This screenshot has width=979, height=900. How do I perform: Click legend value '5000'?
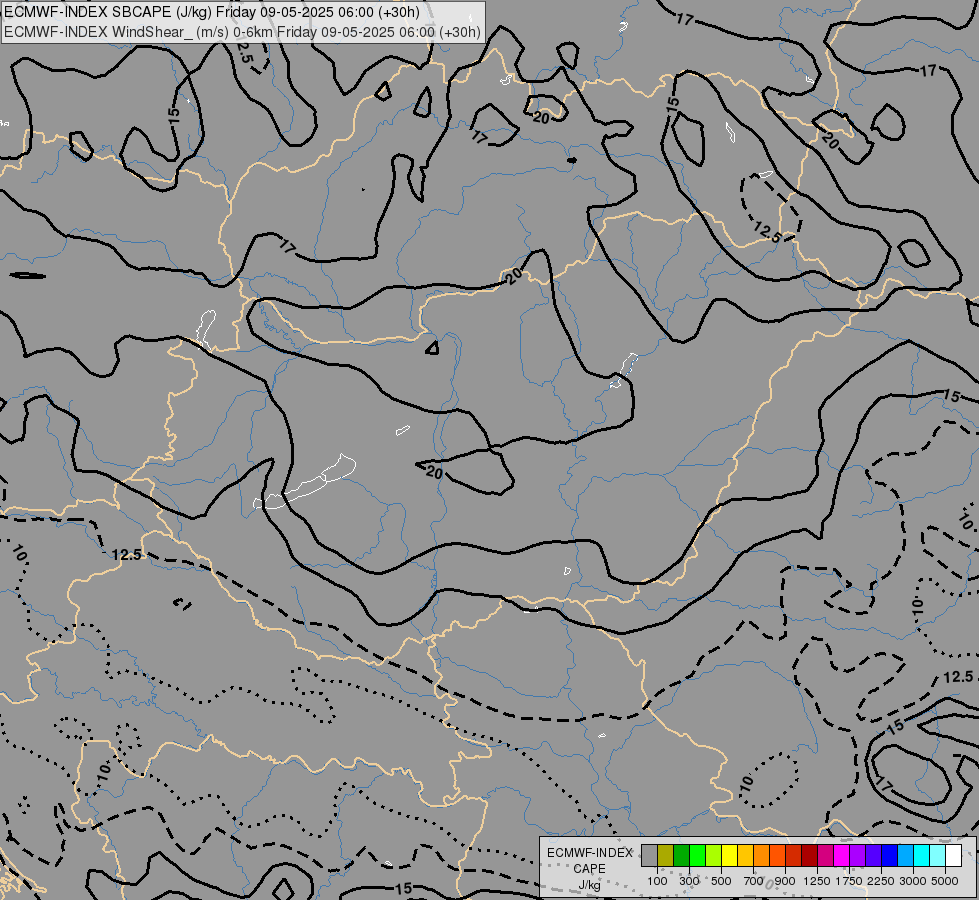(945, 881)
